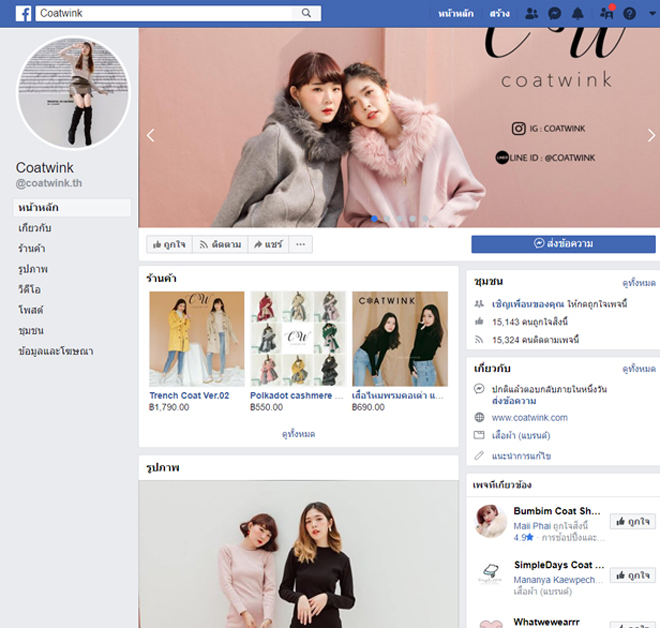
Task: Open the quick help question icon
Action: 629,13
